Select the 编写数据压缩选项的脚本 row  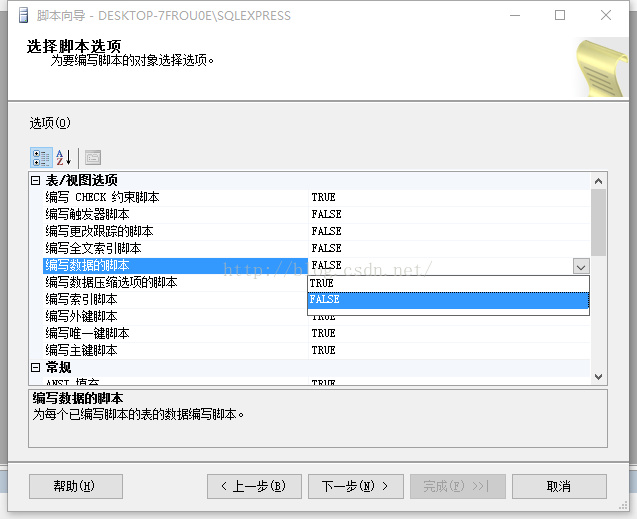tap(176, 283)
